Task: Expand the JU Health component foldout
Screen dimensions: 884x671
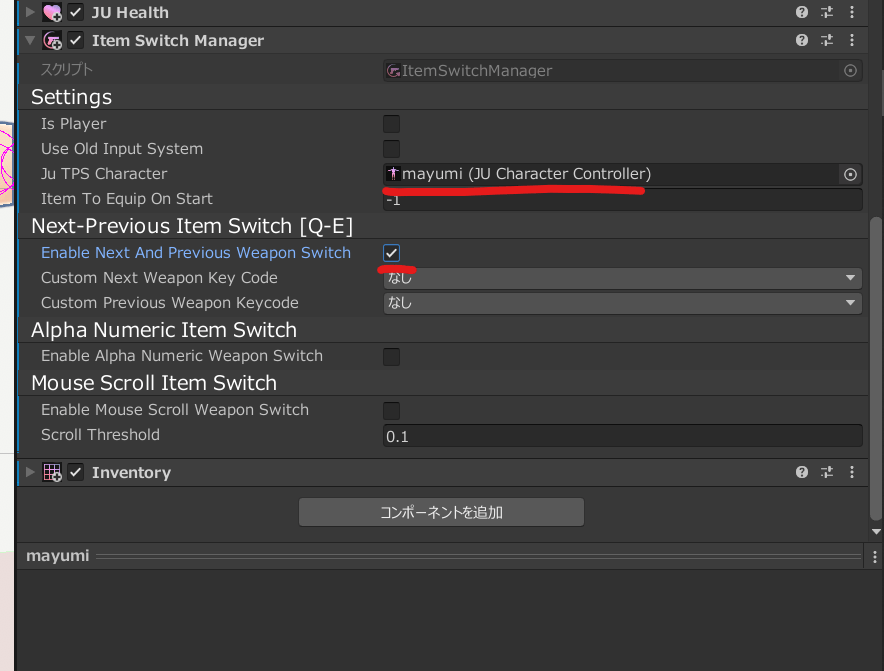Action: (x=29, y=13)
